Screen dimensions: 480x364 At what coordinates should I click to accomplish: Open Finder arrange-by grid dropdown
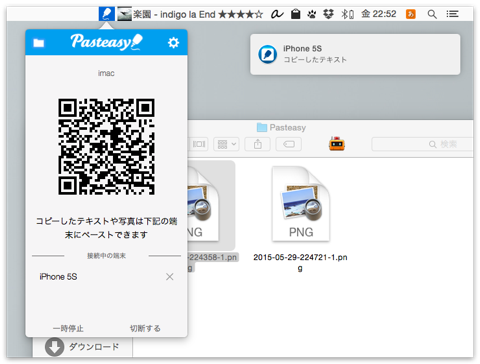(226, 144)
